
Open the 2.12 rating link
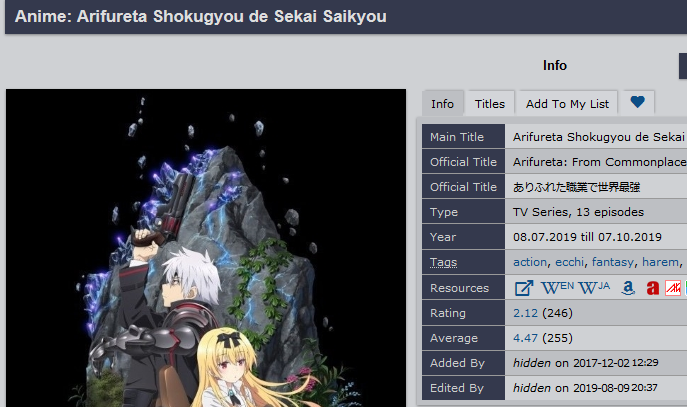[x=525, y=313]
